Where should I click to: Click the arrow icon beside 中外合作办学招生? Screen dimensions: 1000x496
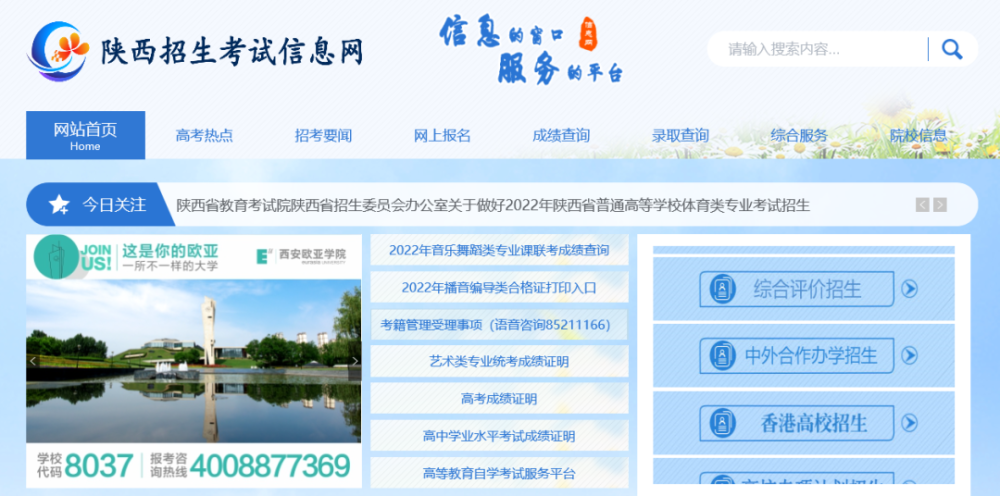pyautogui.click(x=909, y=355)
